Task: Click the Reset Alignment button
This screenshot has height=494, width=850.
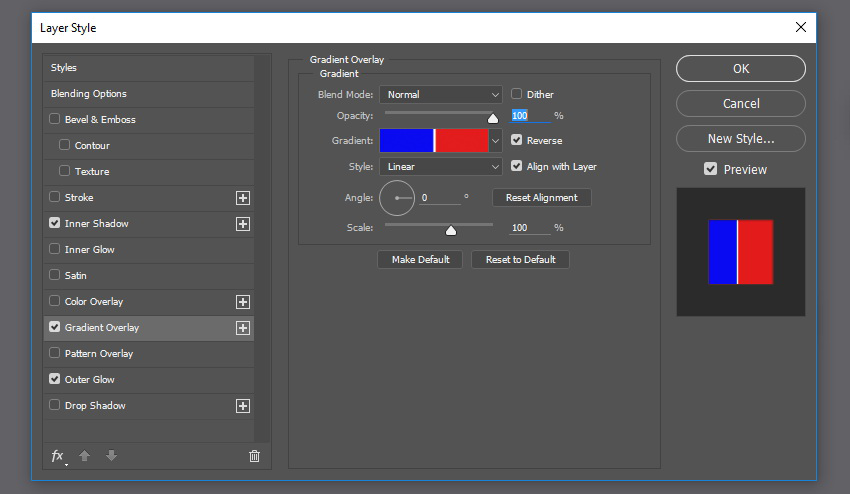Action: tap(542, 198)
